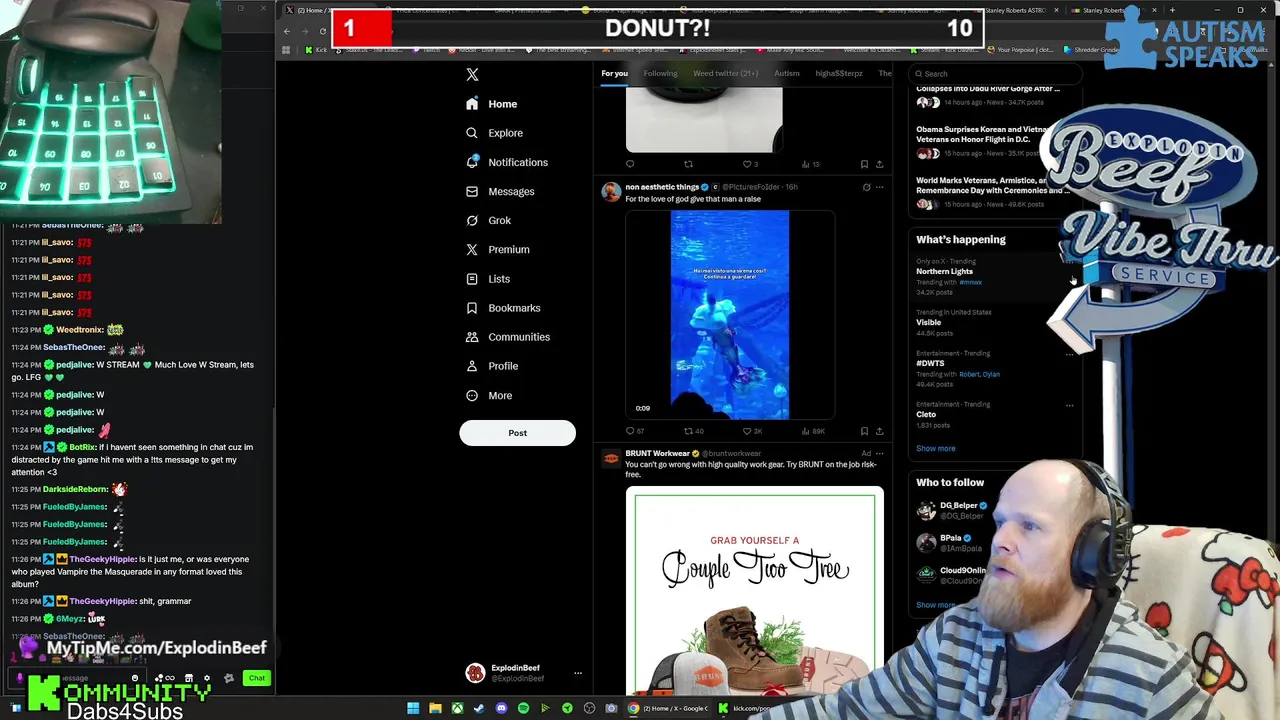Open more options on non aesthetic things post
This screenshot has width=1280, height=720.
point(880,187)
